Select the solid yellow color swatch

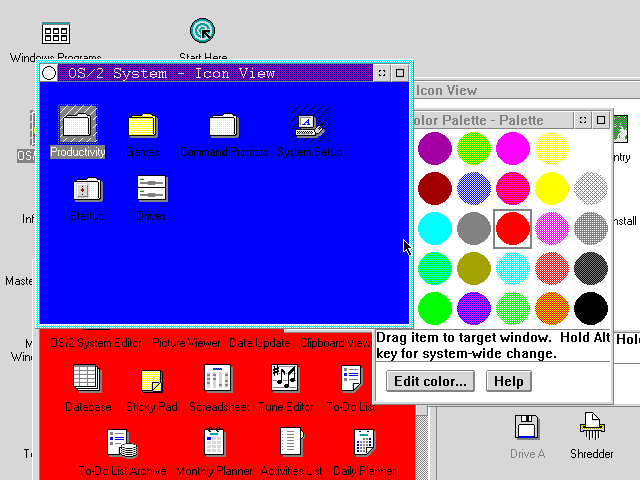click(x=552, y=188)
